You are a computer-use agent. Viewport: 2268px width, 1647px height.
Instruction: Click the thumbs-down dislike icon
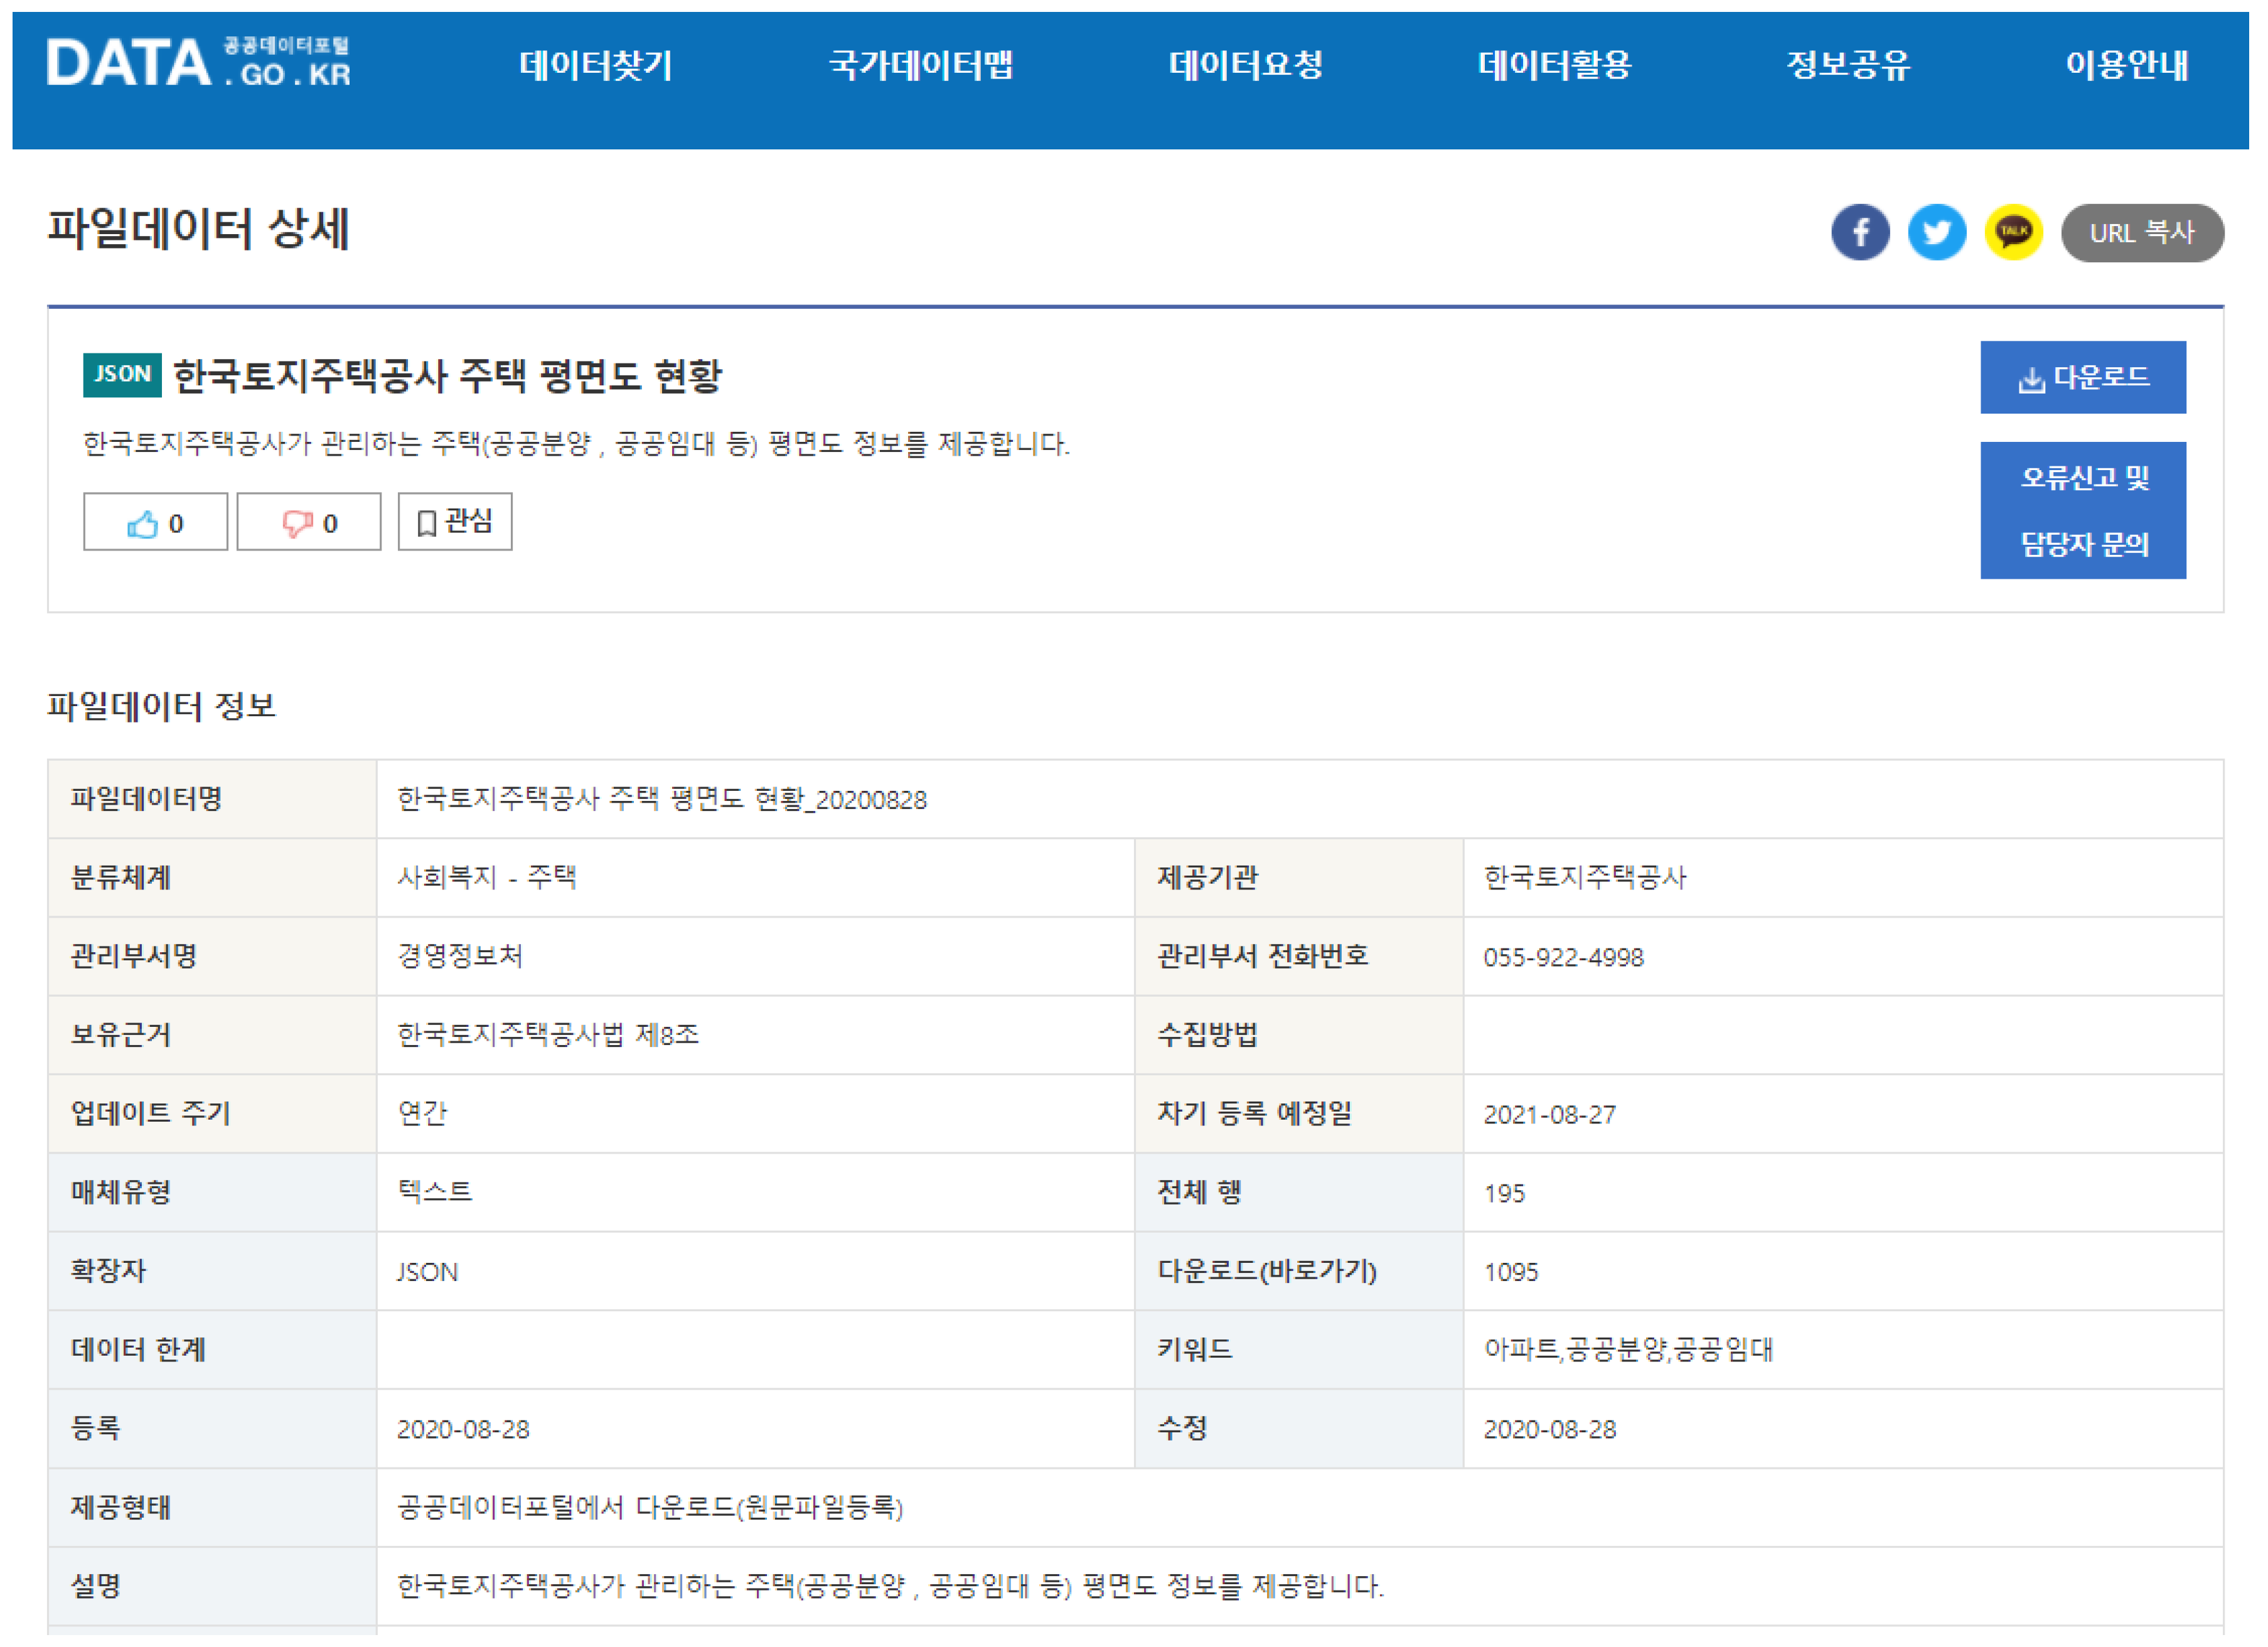click(297, 523)
